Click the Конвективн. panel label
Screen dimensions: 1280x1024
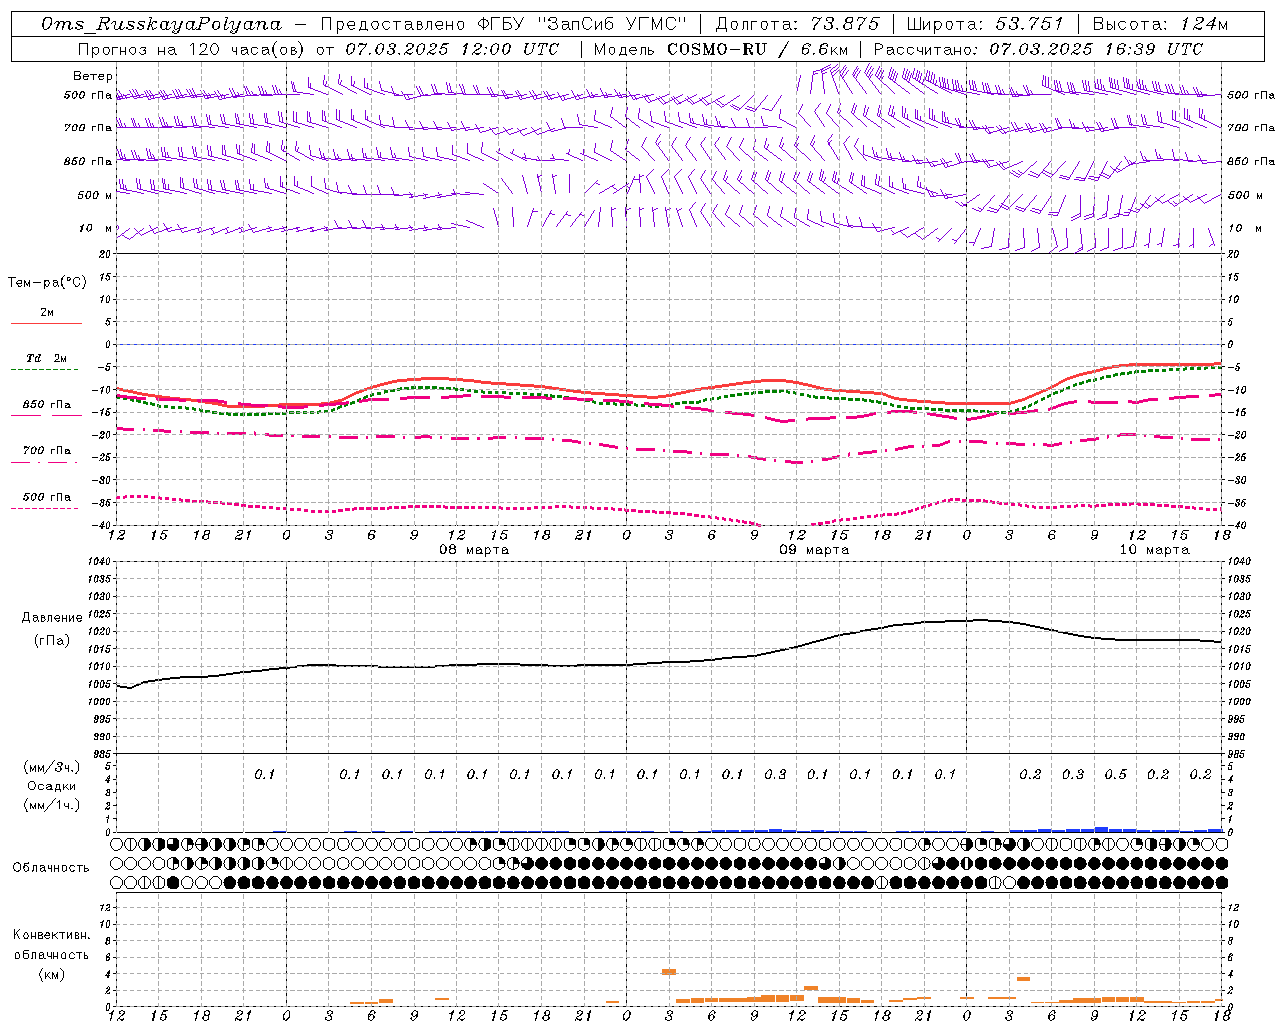click(x=51, y=935)
